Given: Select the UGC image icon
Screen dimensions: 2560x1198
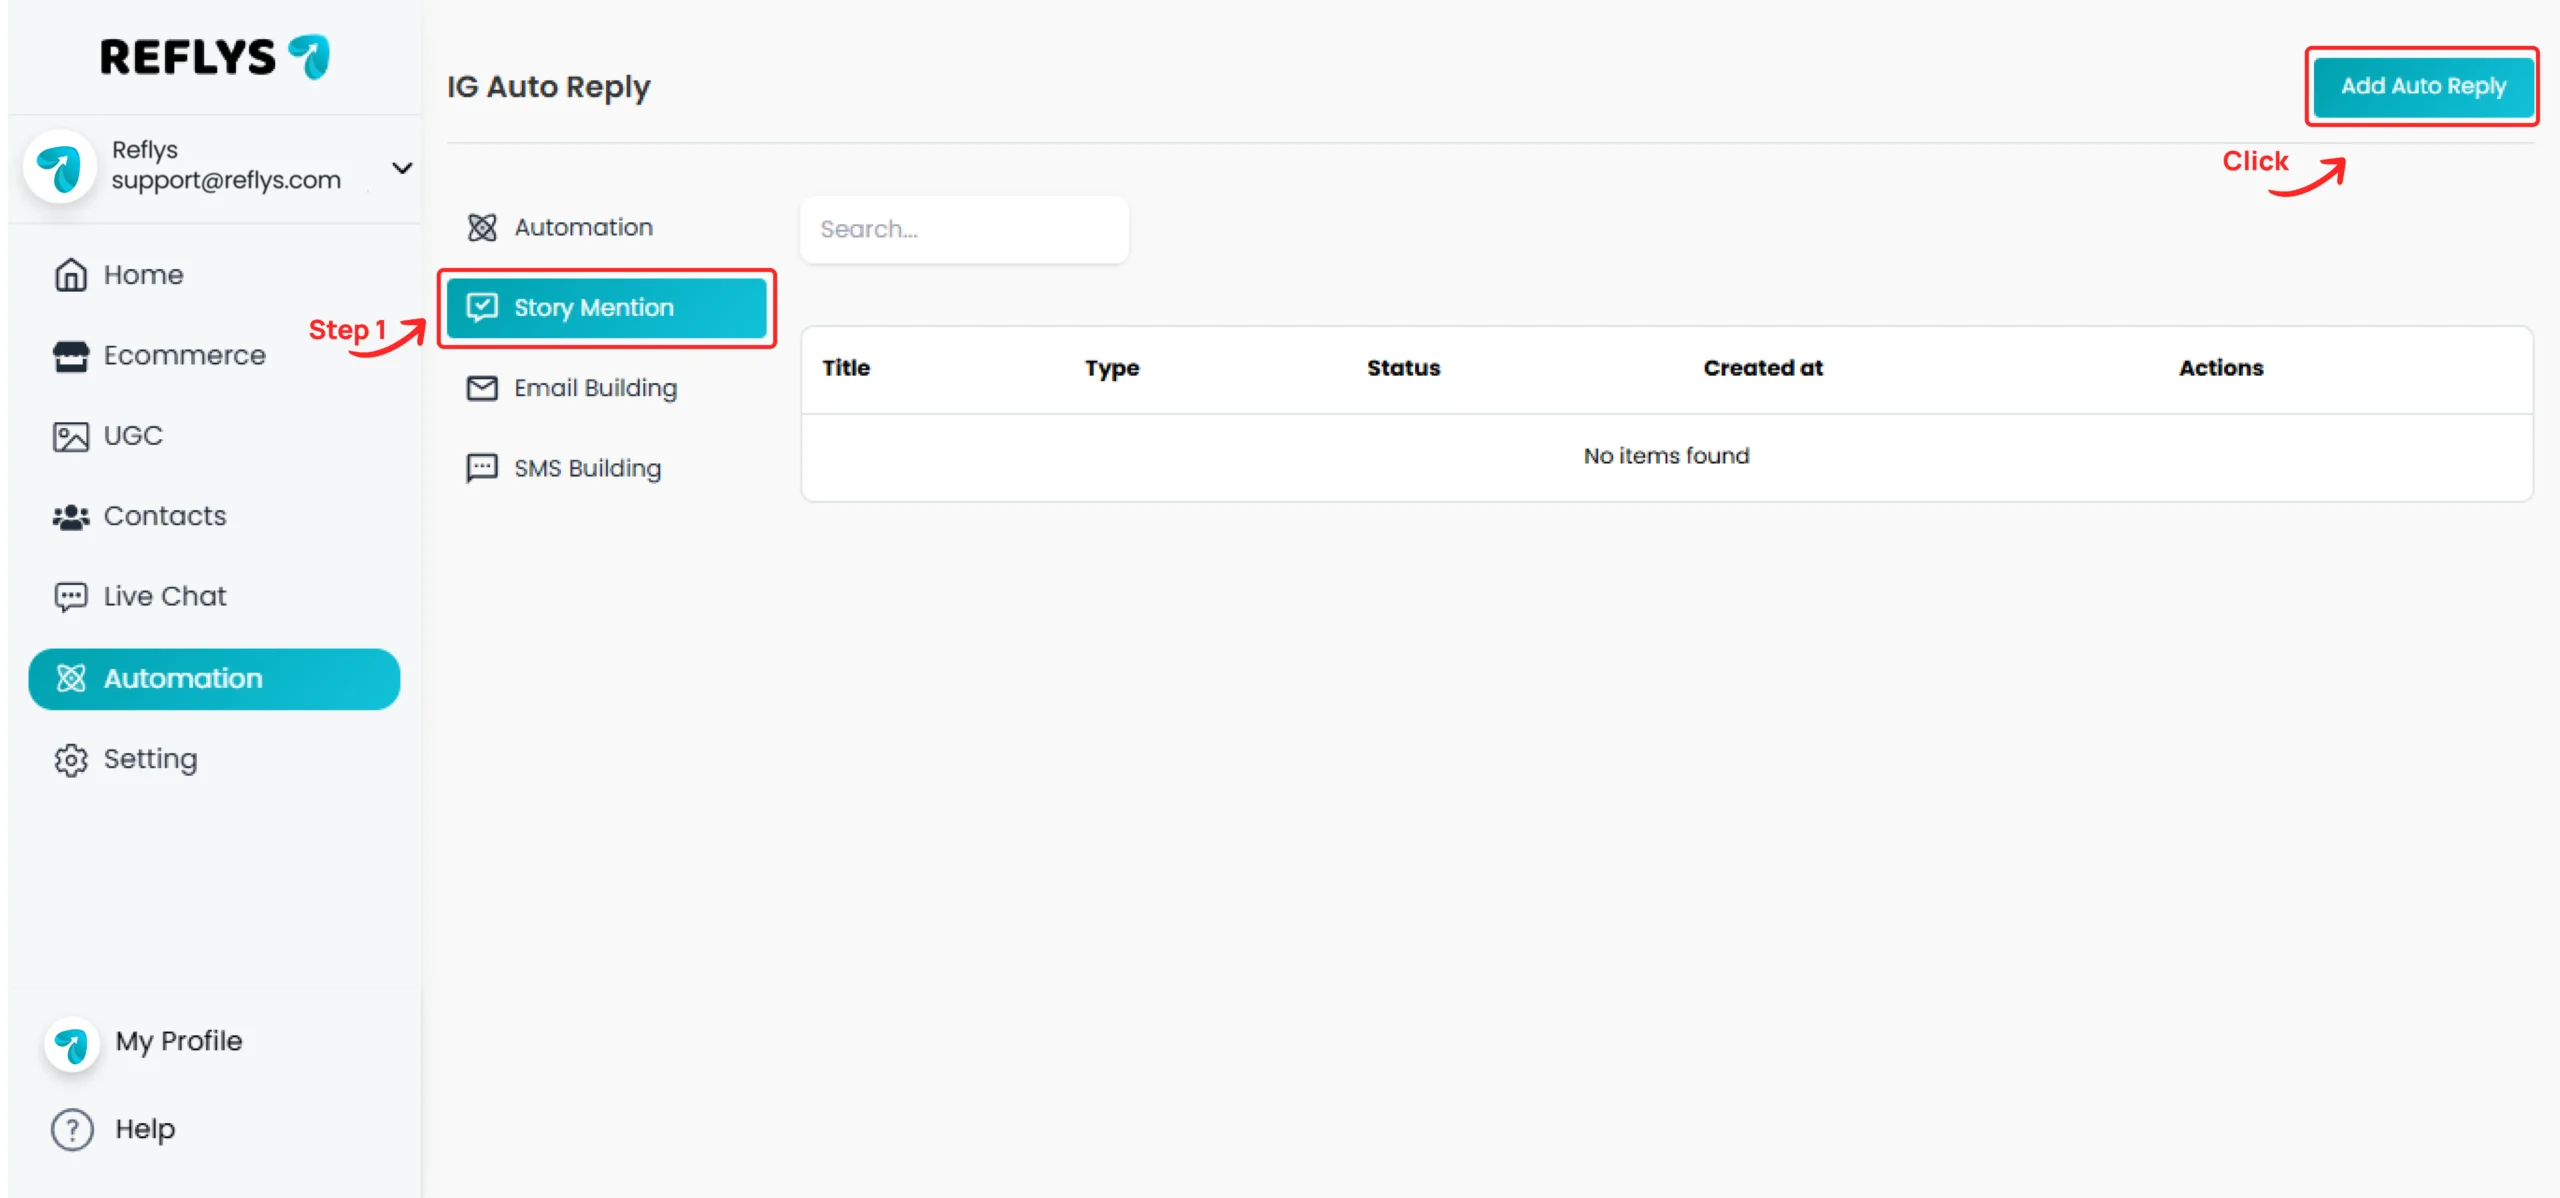Looking at the screenshot, I should tap(70, 436).
